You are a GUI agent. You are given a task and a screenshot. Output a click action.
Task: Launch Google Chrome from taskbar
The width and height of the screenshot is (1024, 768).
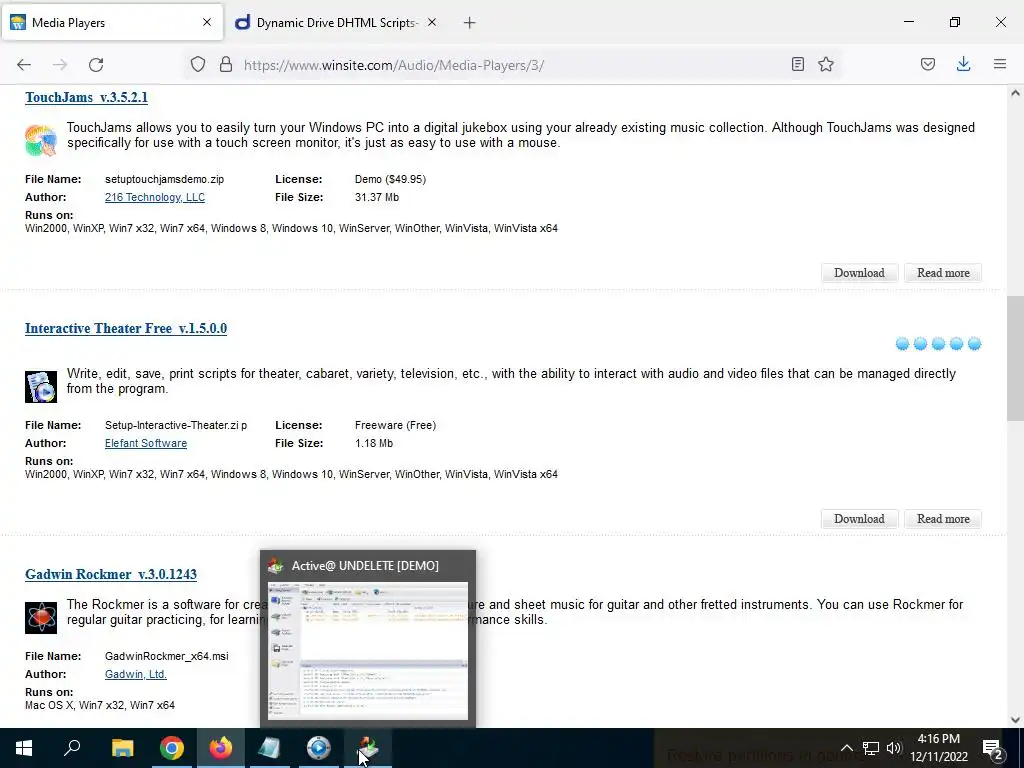click(172, 748)
